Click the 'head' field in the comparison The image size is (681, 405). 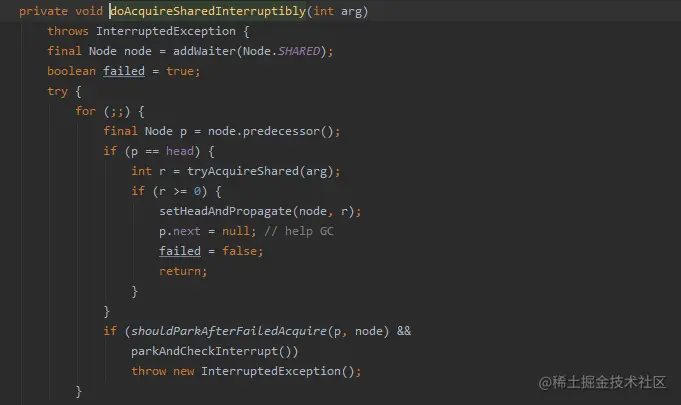[179, 151]
